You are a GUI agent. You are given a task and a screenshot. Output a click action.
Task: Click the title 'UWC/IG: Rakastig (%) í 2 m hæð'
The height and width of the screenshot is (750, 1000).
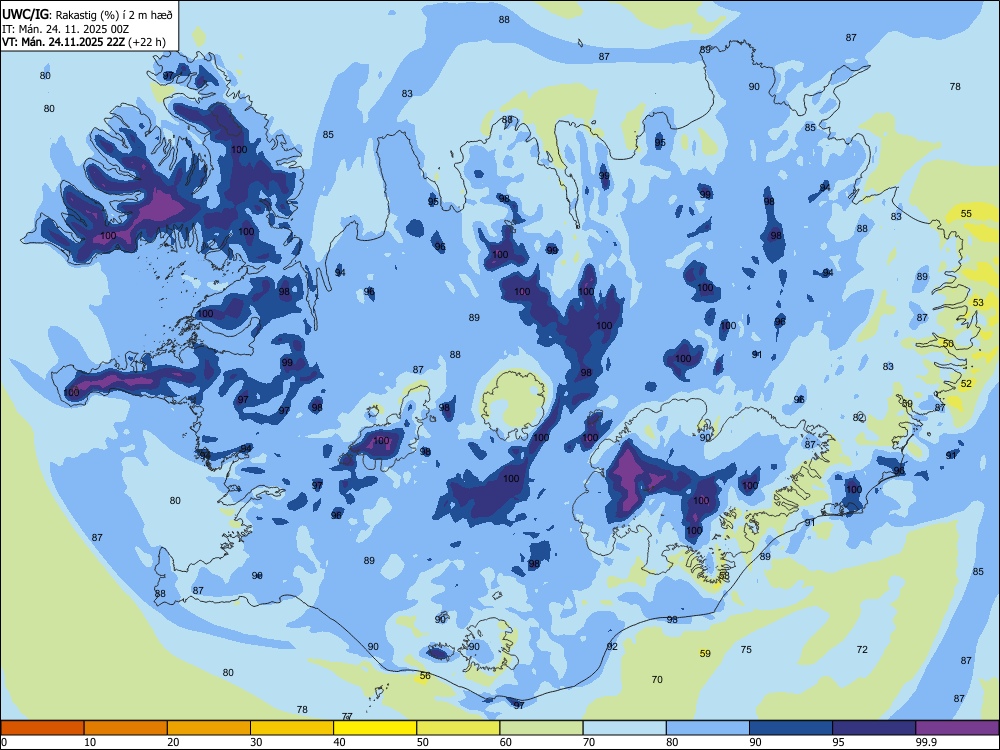coord(87,15)
